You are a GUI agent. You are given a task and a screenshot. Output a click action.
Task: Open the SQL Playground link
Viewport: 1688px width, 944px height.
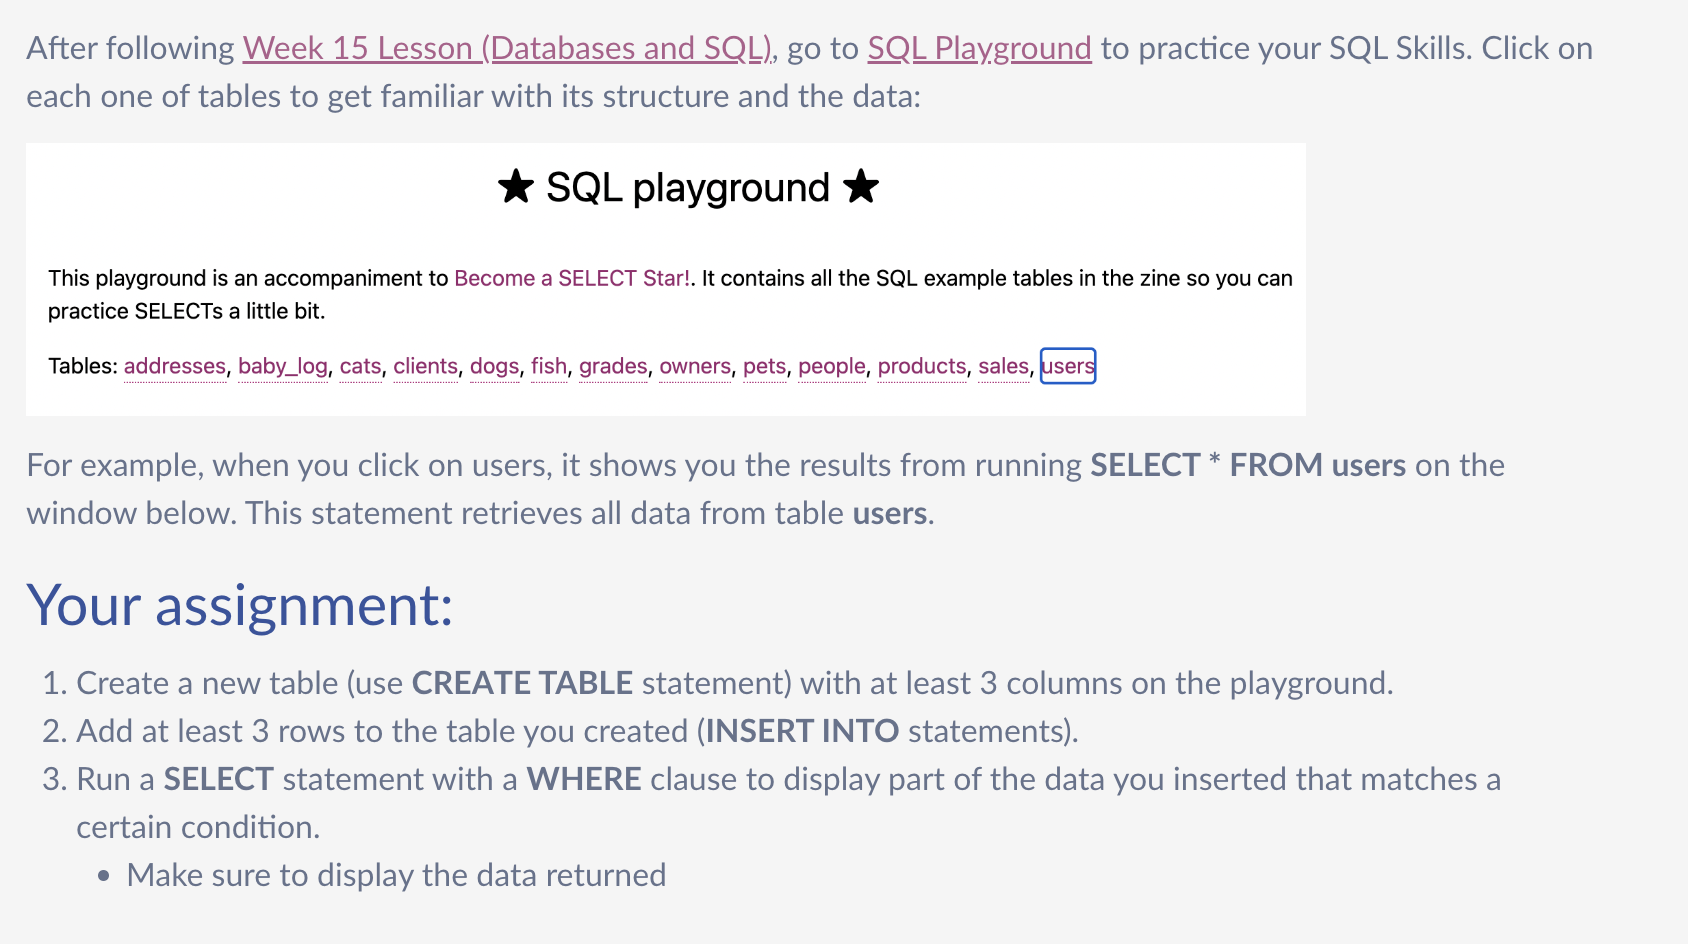pos(978,47)
